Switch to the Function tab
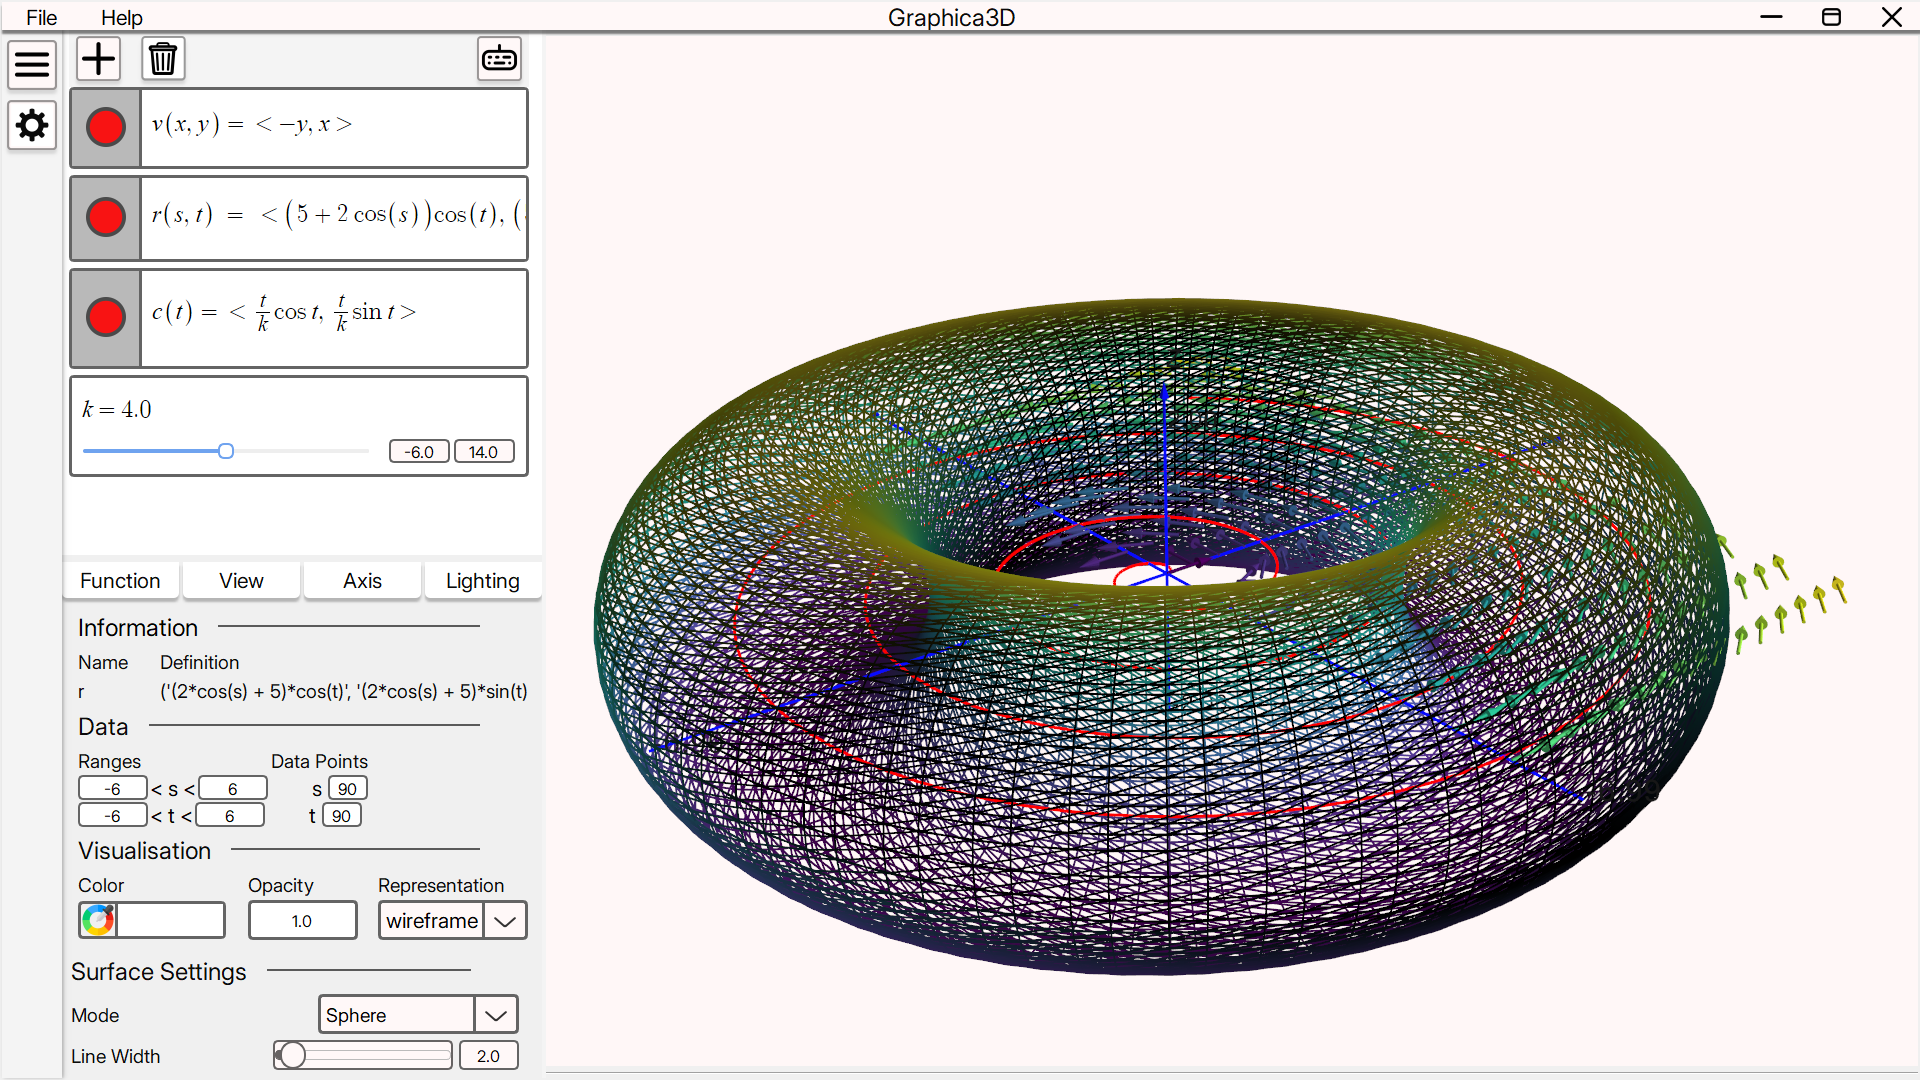Image resolution: width=1920 pixels, height=1080 pixels. 120,581
